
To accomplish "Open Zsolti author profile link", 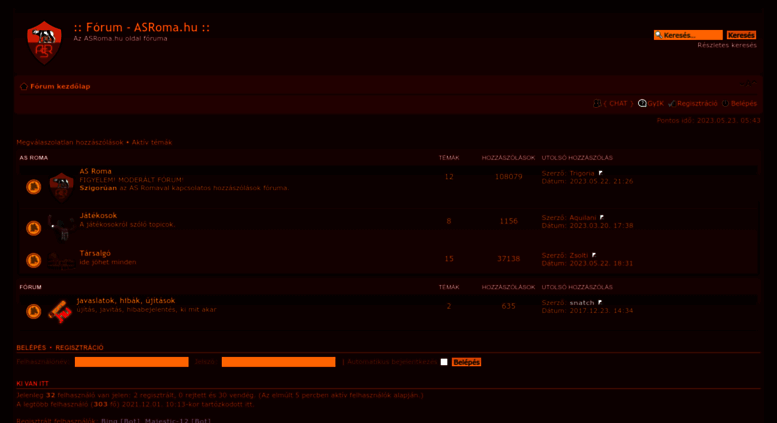I will pyautogui.click(x=579, y=256).
